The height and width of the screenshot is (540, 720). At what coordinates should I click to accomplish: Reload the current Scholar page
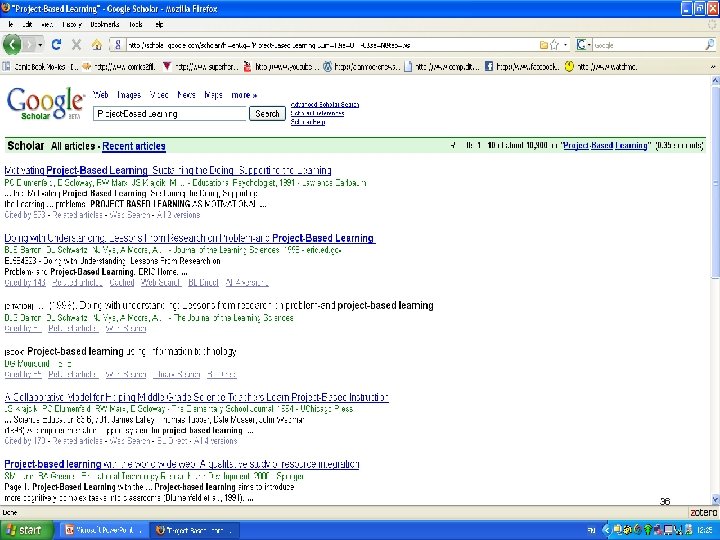(x=56, y=45)
